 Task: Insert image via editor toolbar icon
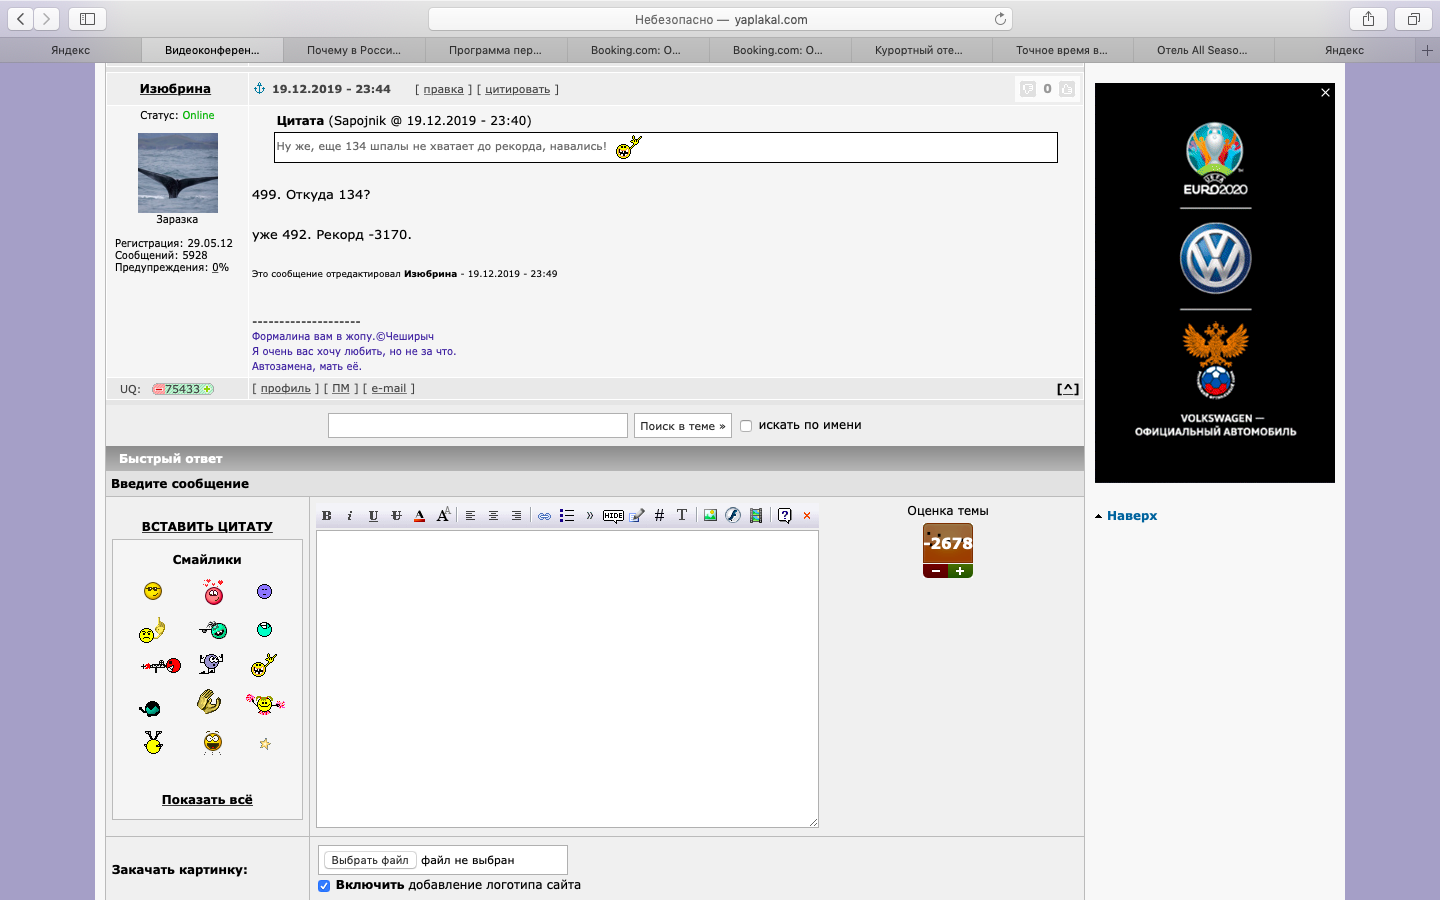[710, 516]
